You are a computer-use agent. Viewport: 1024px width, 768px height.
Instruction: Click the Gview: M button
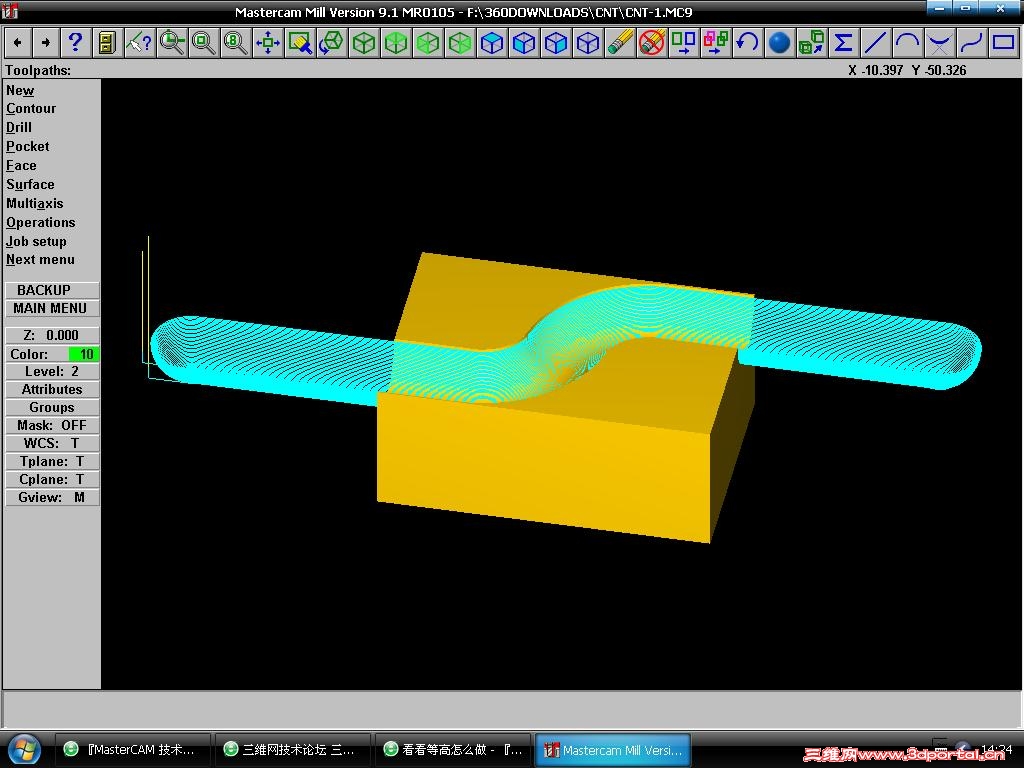[52, 497]
